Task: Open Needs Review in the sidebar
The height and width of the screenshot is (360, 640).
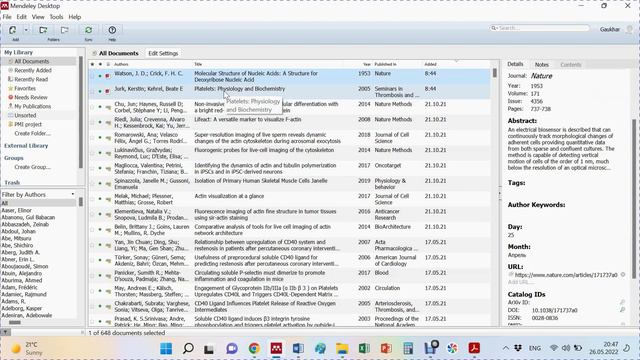Action: 31,97
